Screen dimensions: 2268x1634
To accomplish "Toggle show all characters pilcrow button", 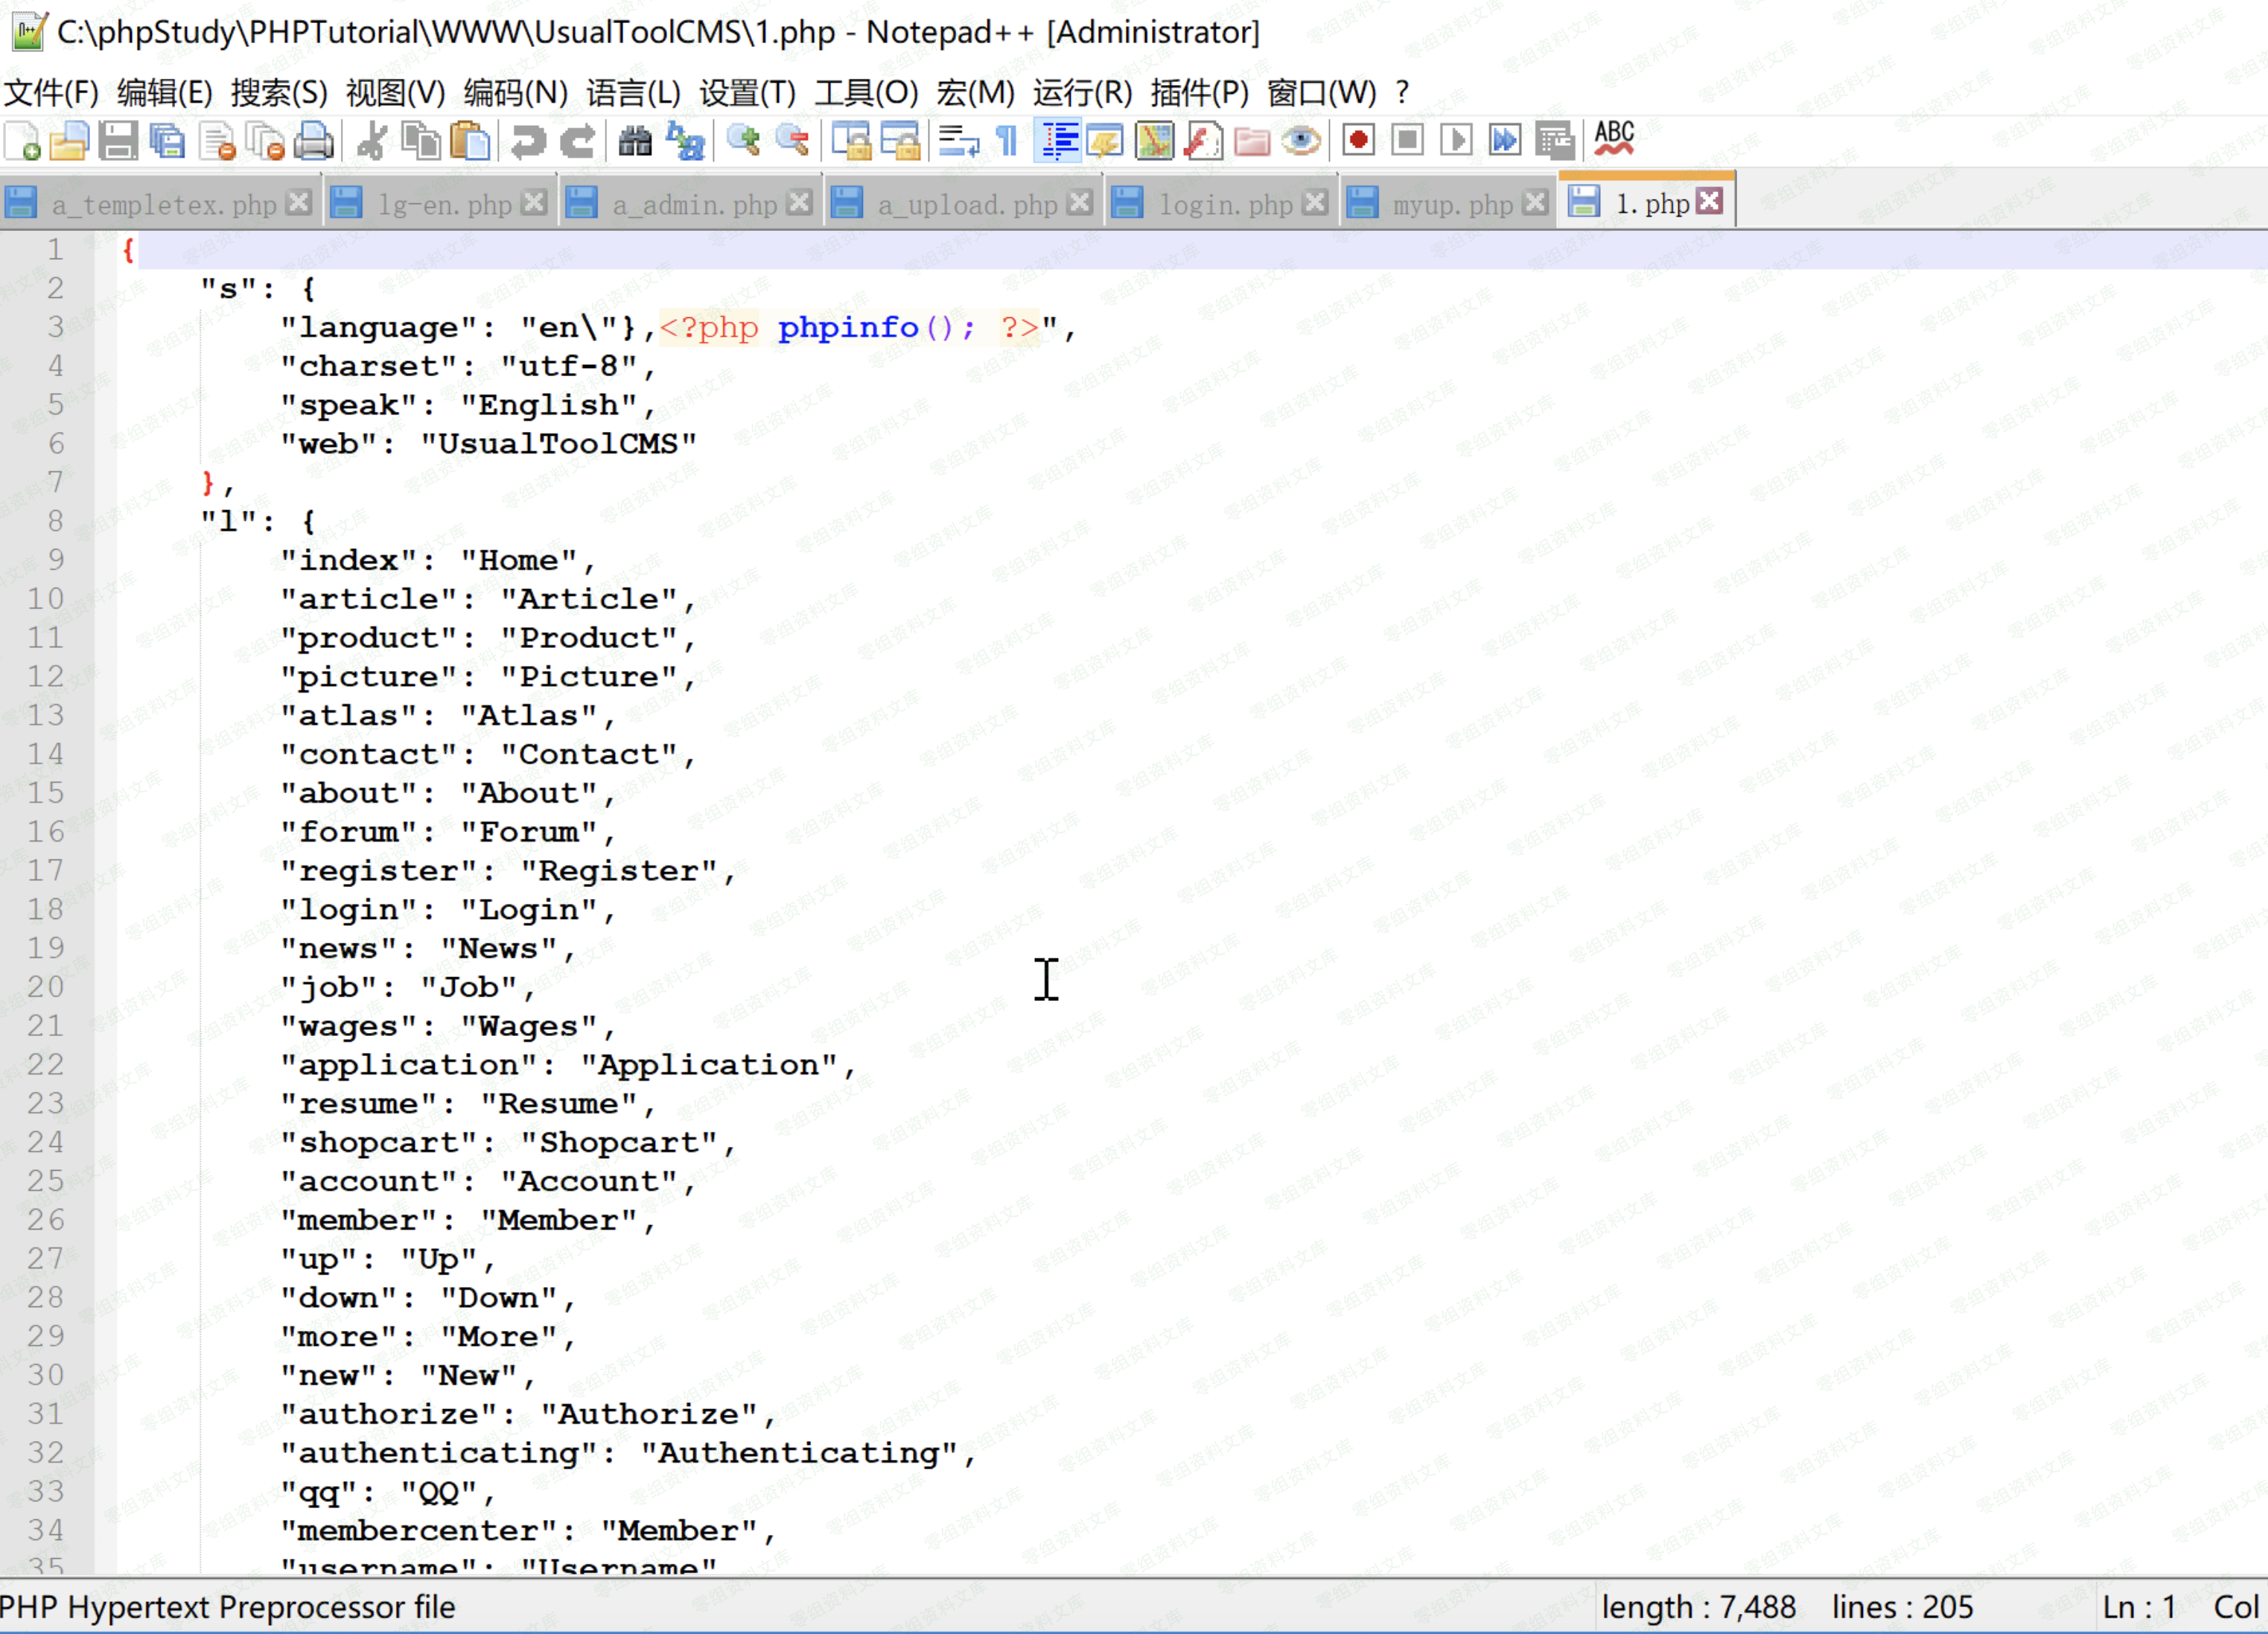I will 1007,141.
